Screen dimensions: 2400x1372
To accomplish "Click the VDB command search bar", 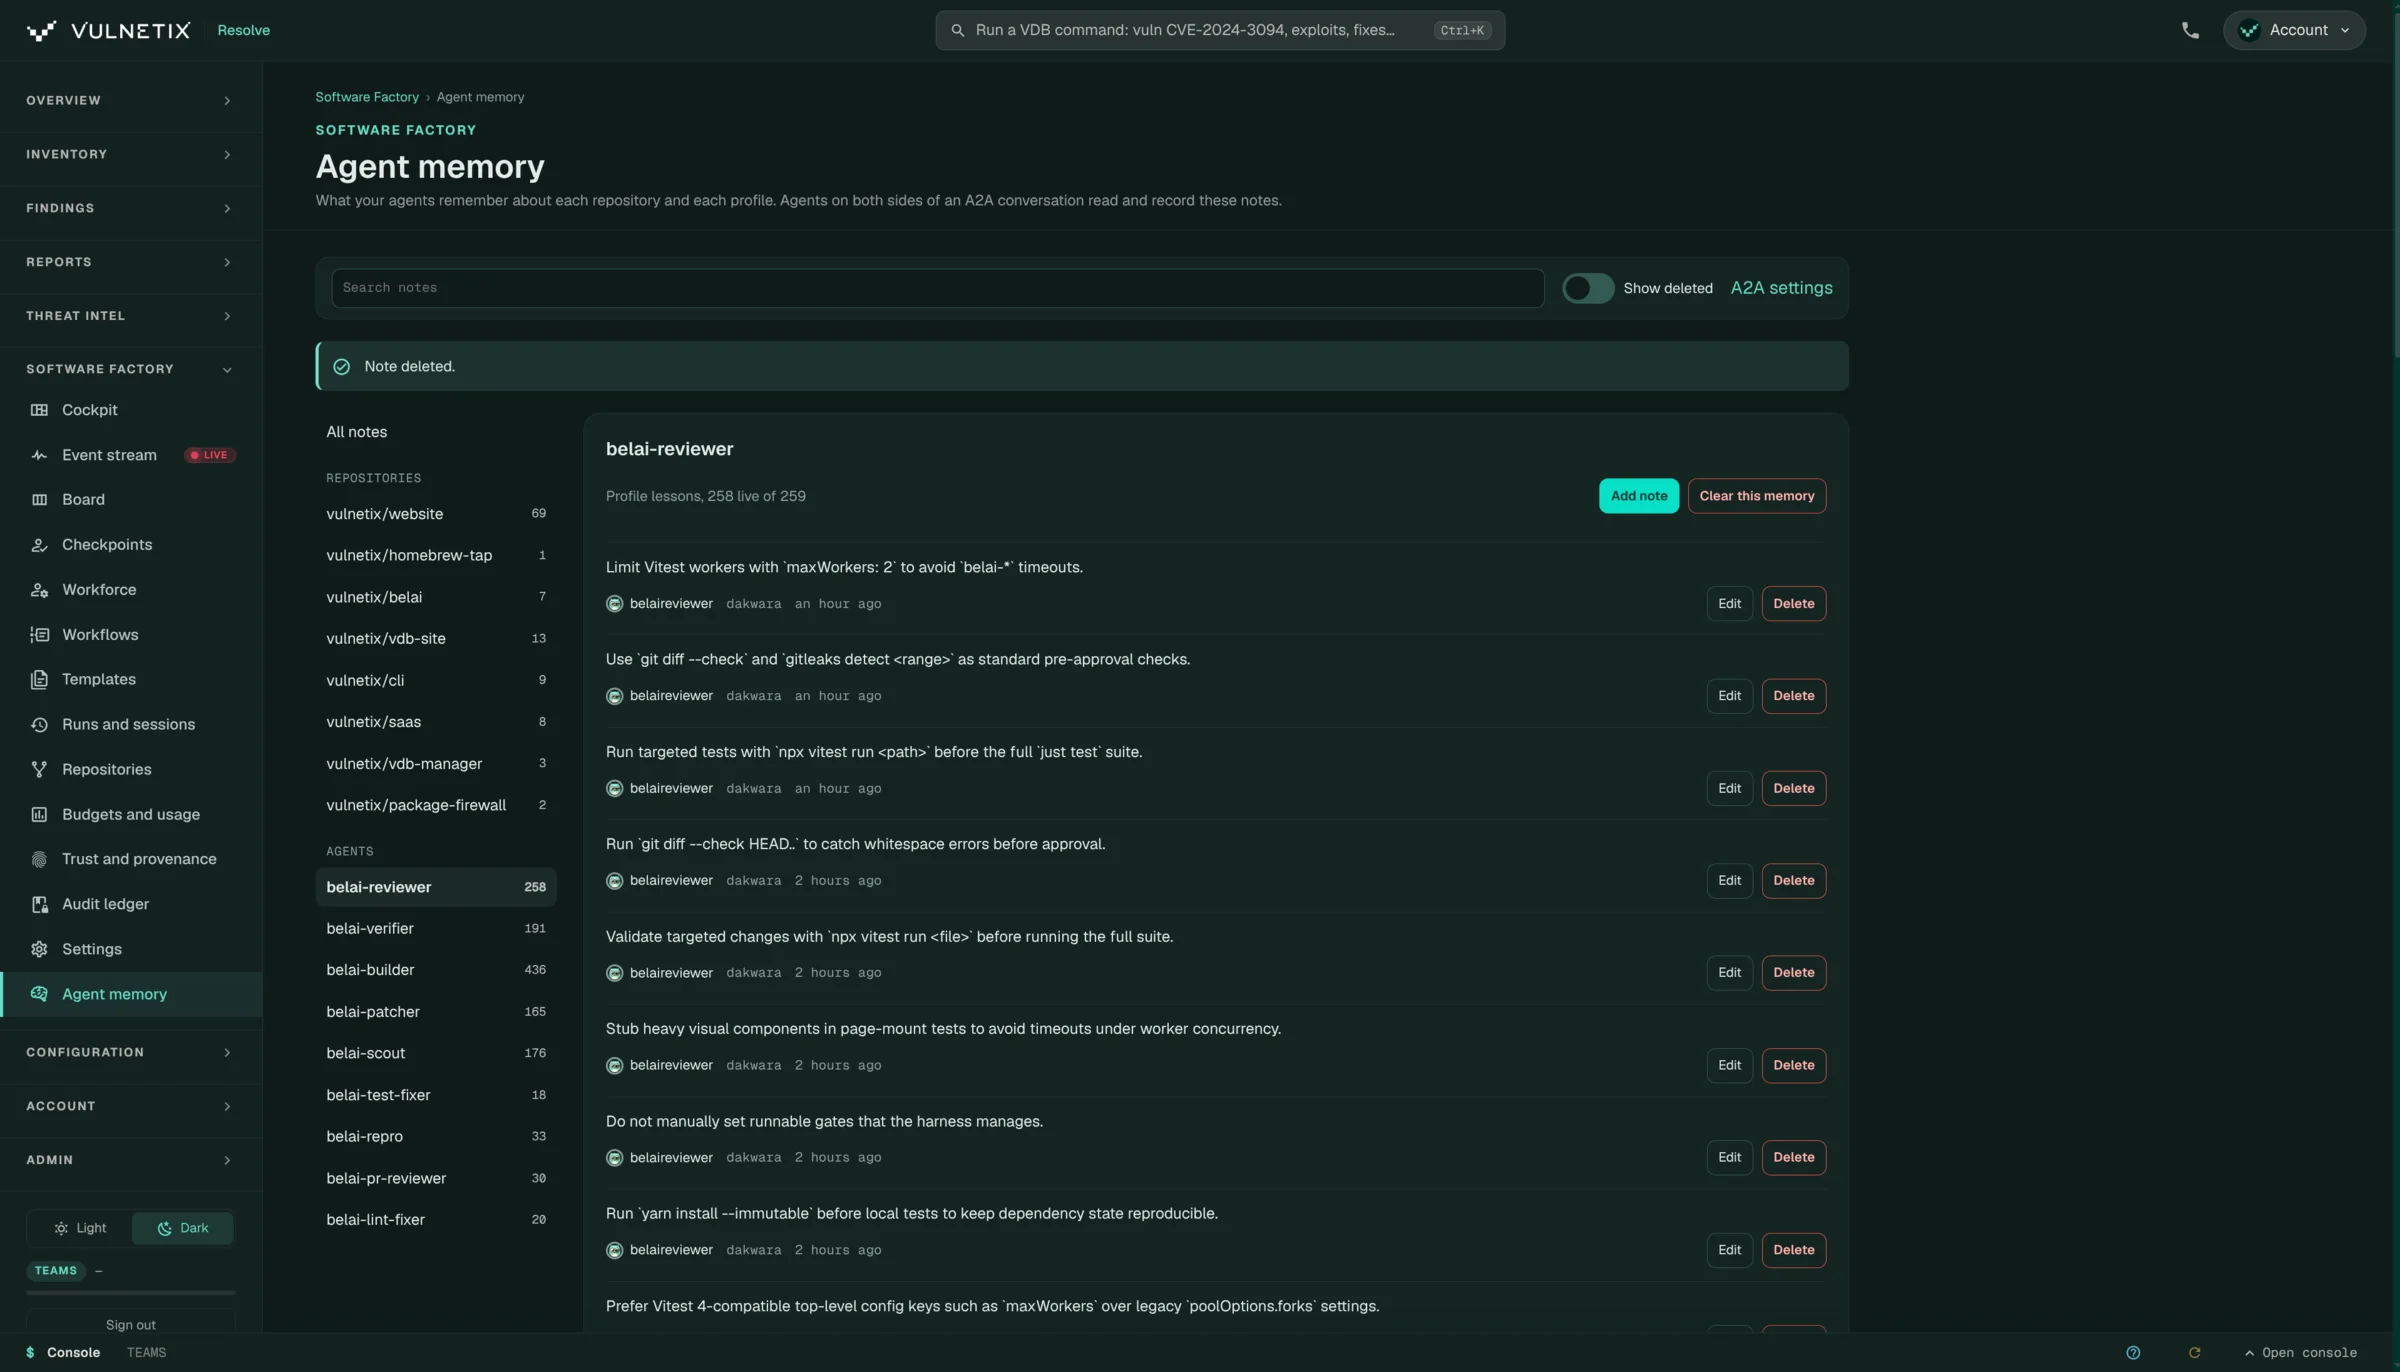I will pos(1219,30).
